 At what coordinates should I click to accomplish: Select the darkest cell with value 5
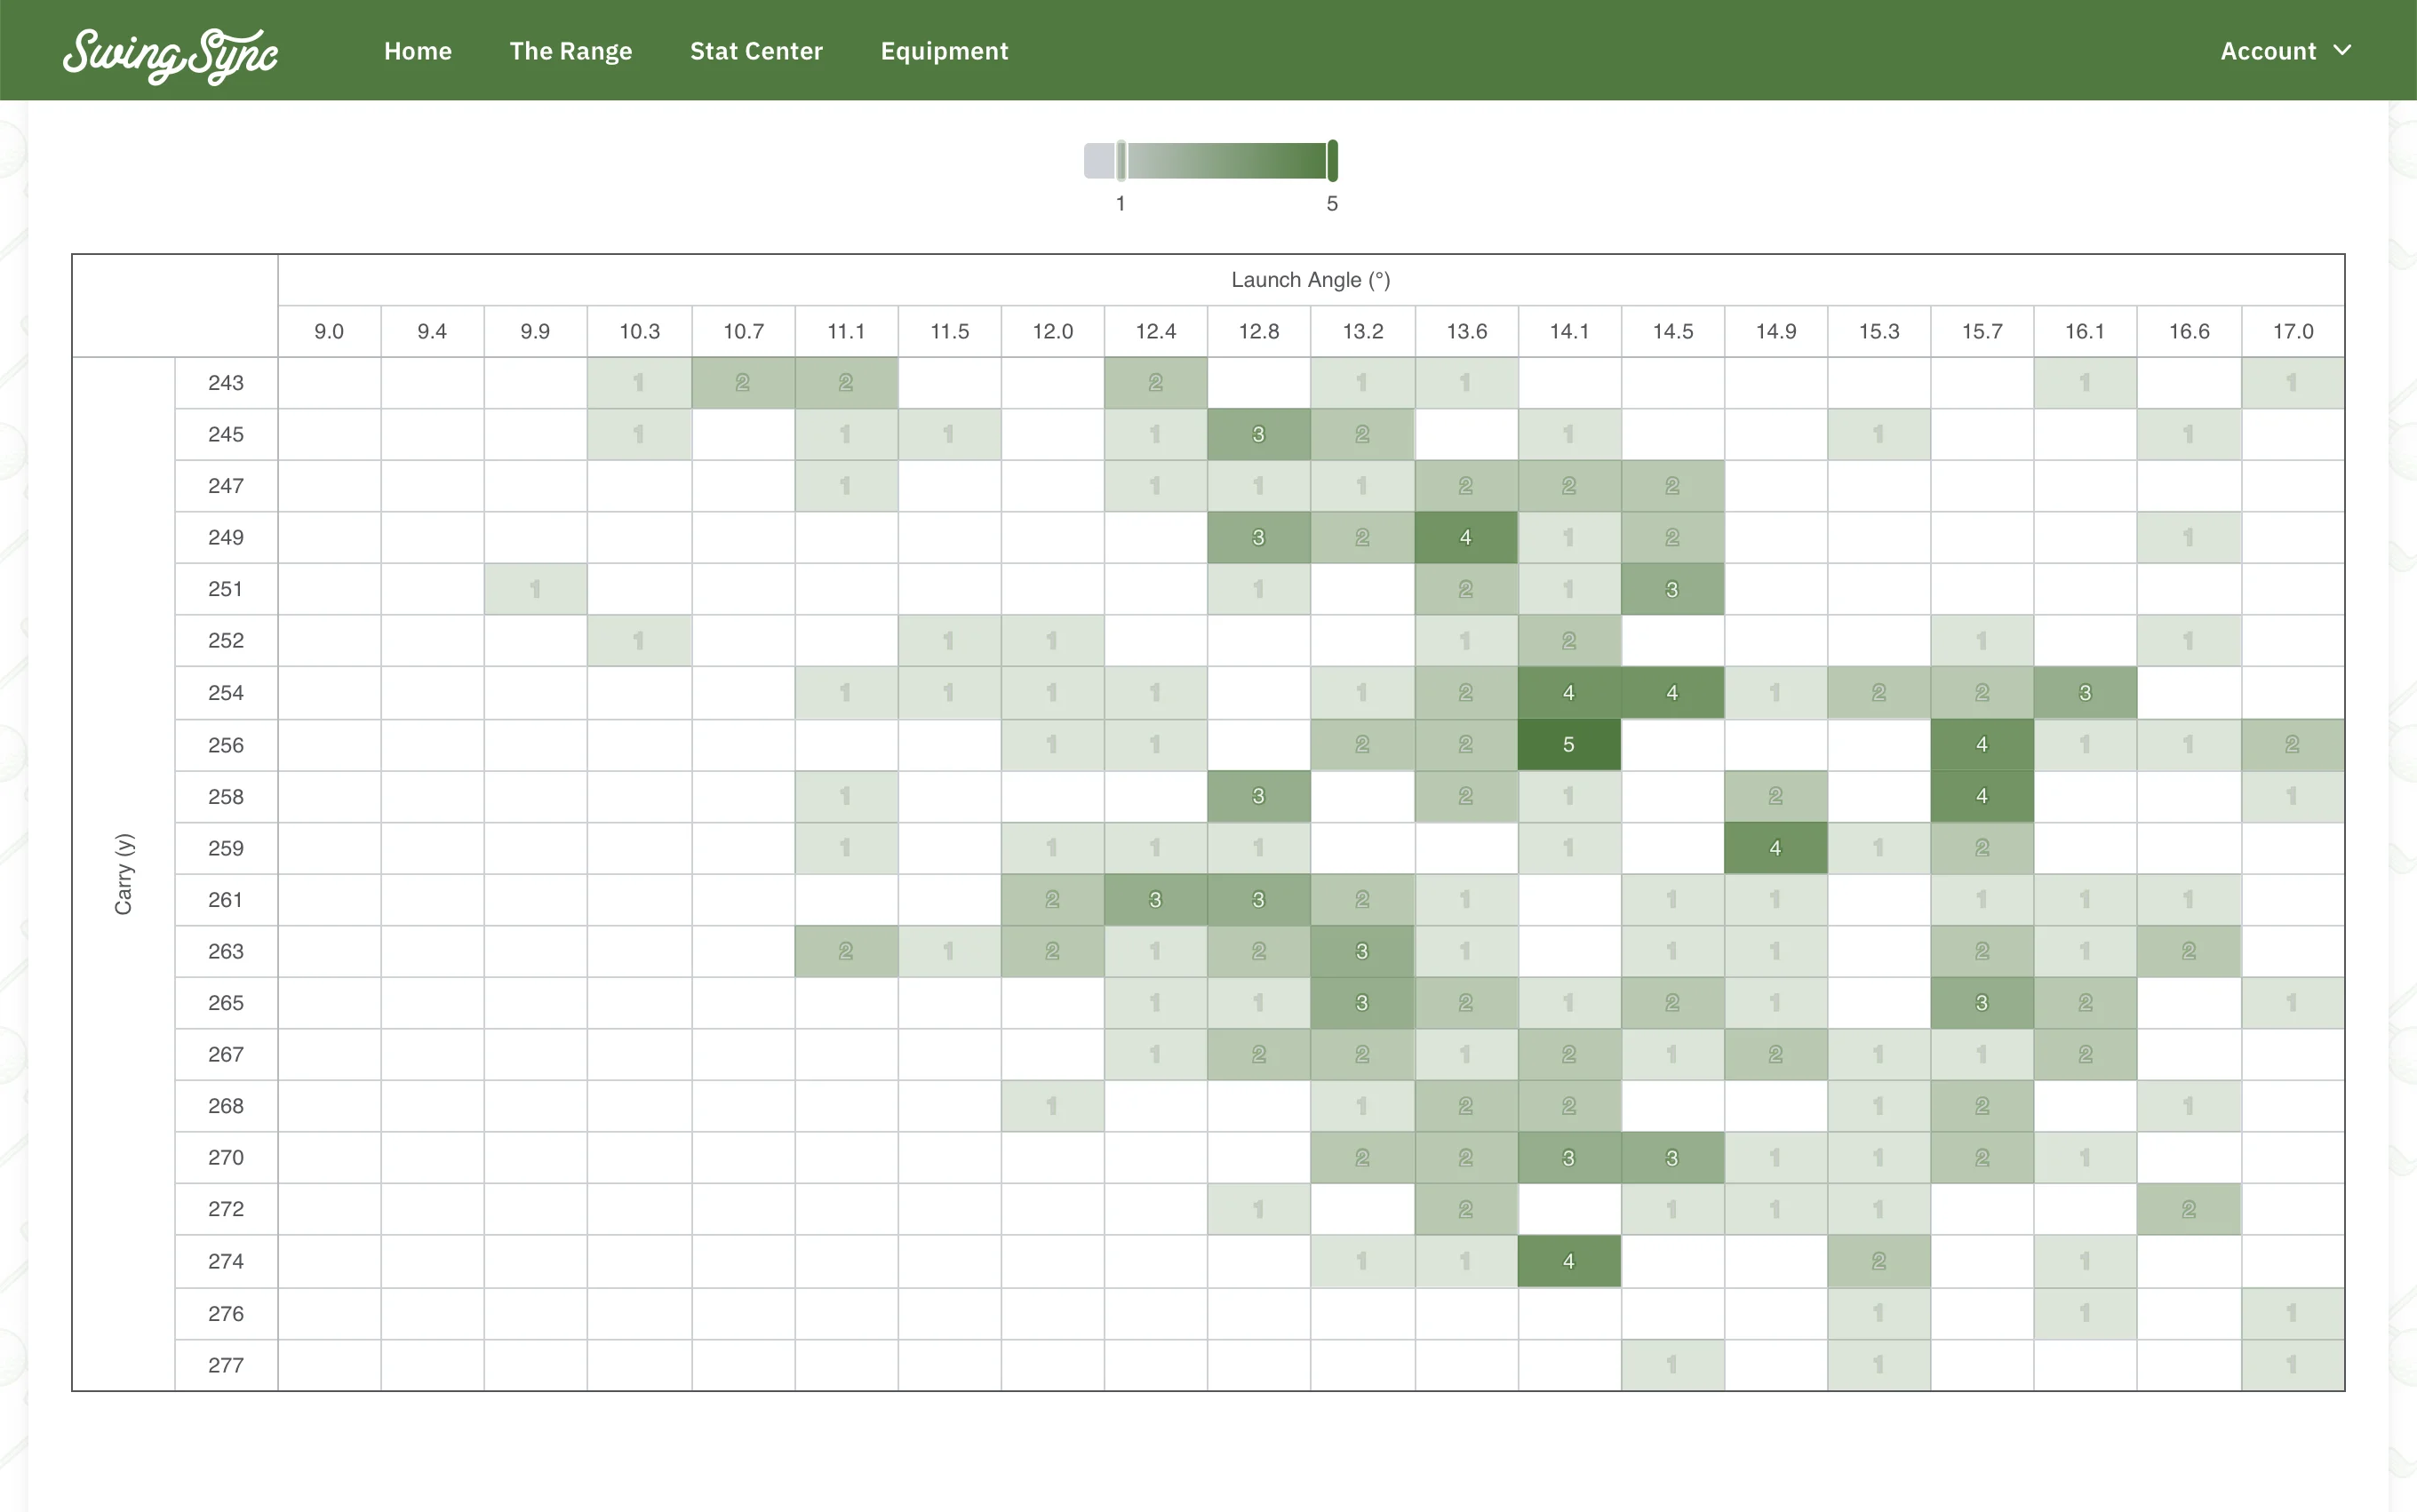click(1568, 745)
